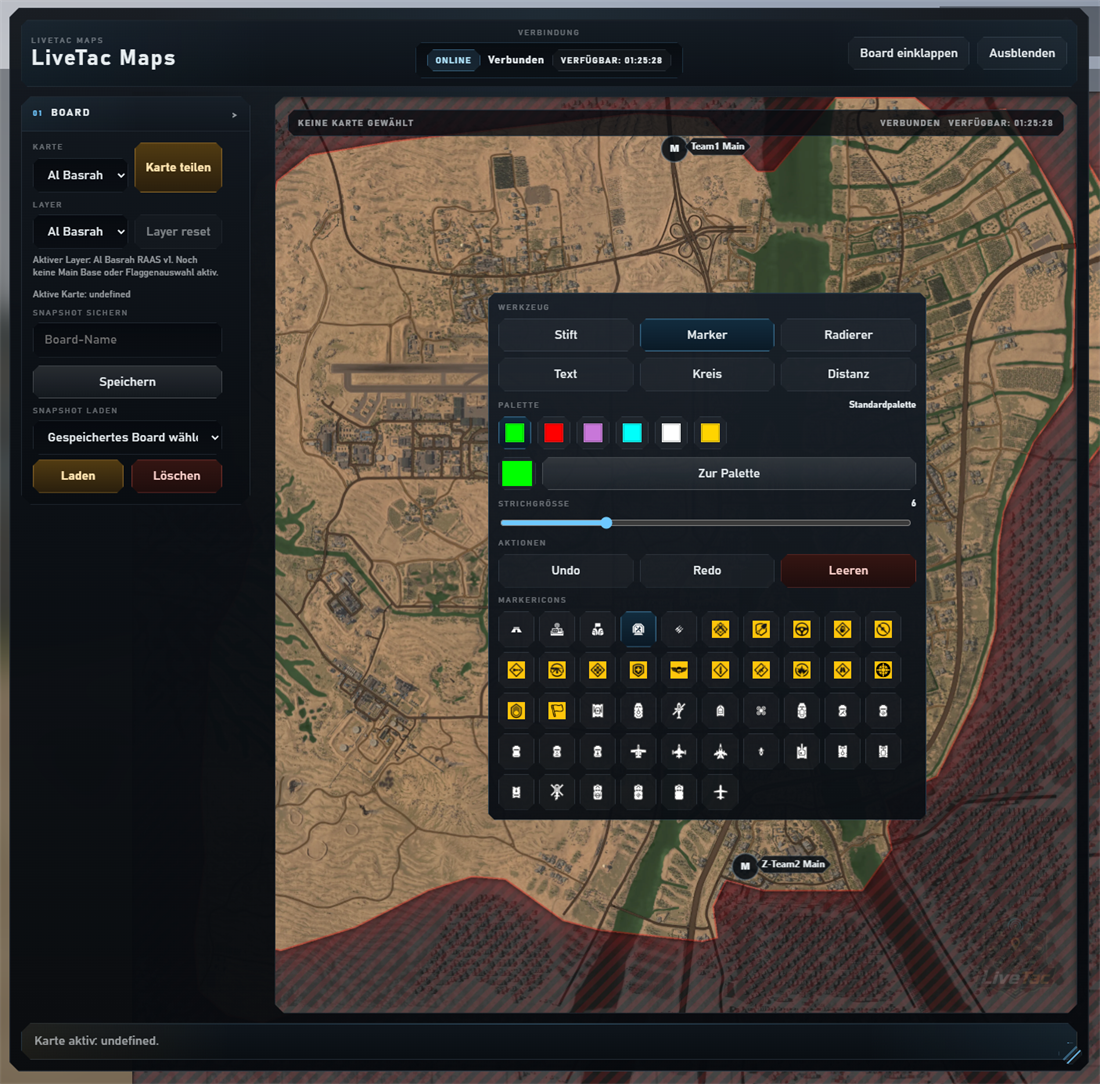This screenshot has height=1084, width=1100.
Task: Open the Karte map dropdown
Action: (81, 175)
